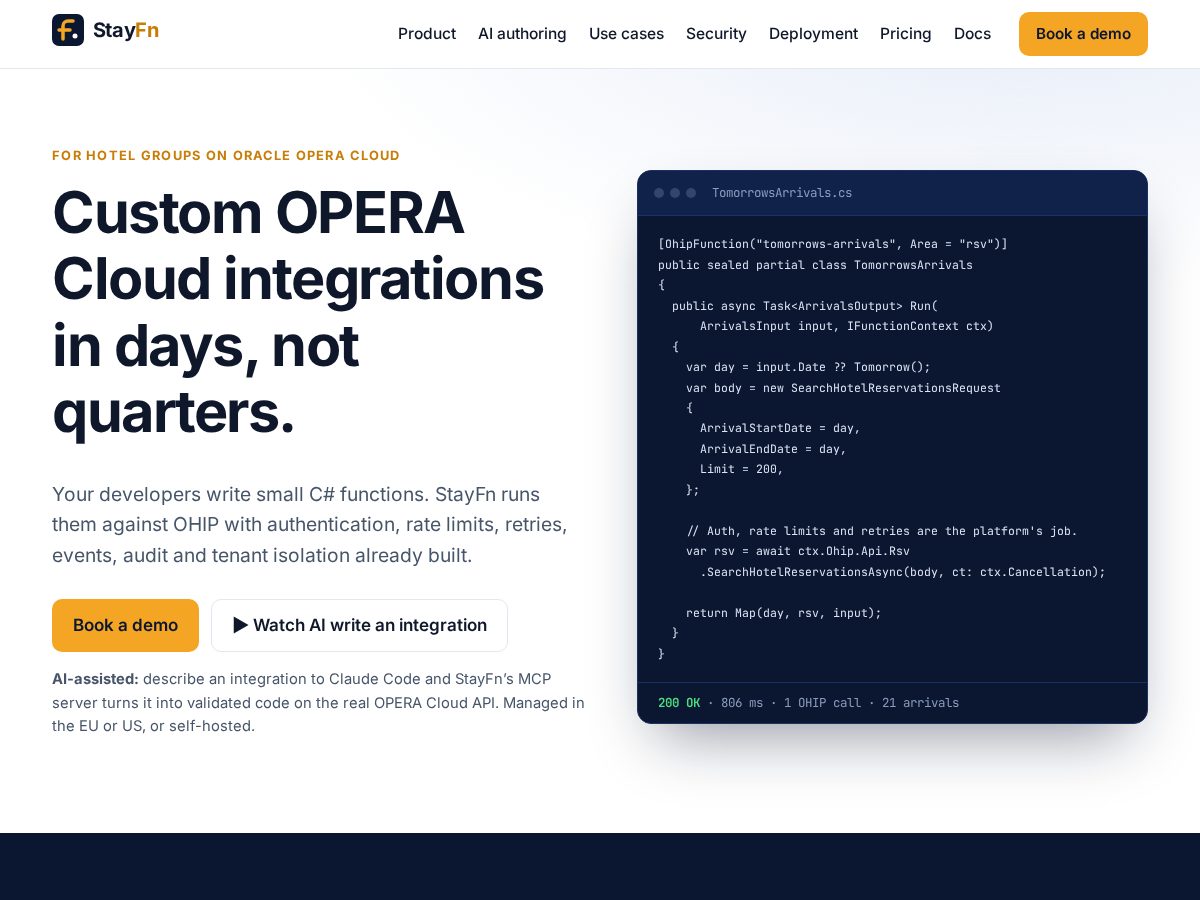Click the 'public sealed partial class TomorrowsArrivals' line

click(x=815, y=265)
